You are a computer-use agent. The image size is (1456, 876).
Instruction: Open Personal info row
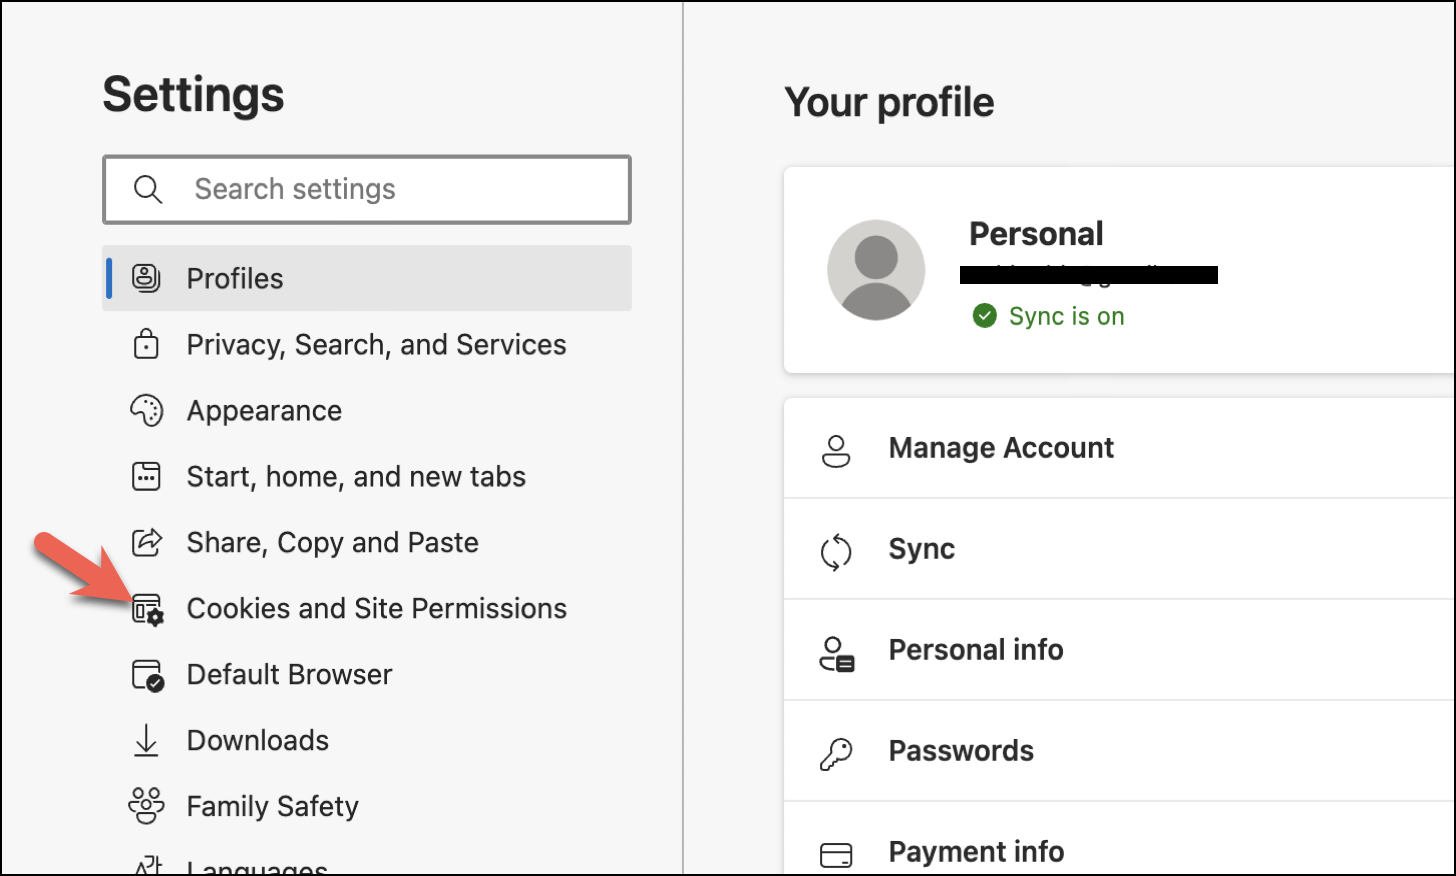click(976, 650)
